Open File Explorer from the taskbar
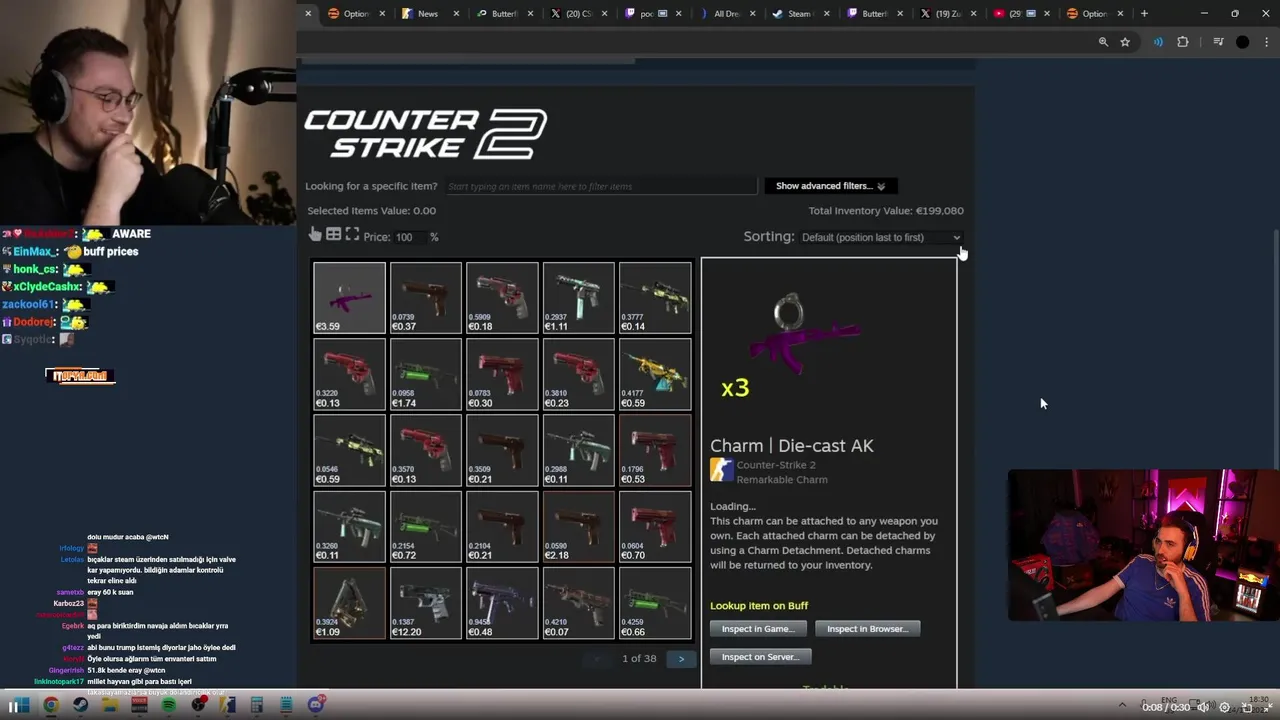 click(x=110, y=705)
